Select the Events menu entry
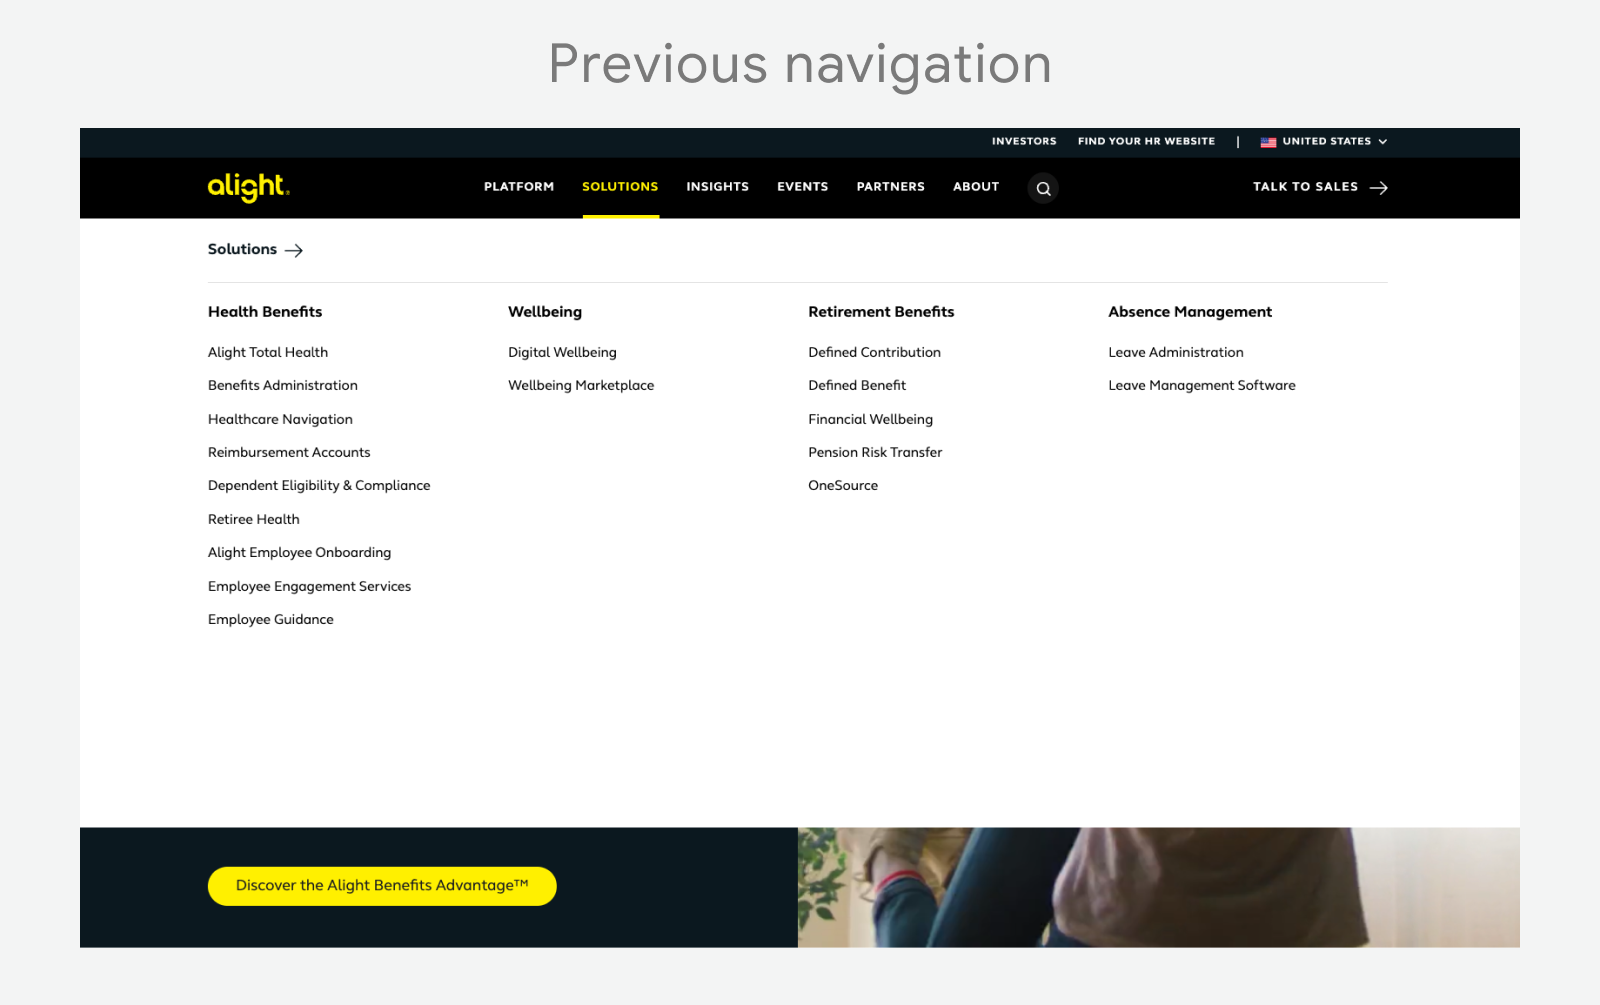1600x1005 pixels. point(802,187)
